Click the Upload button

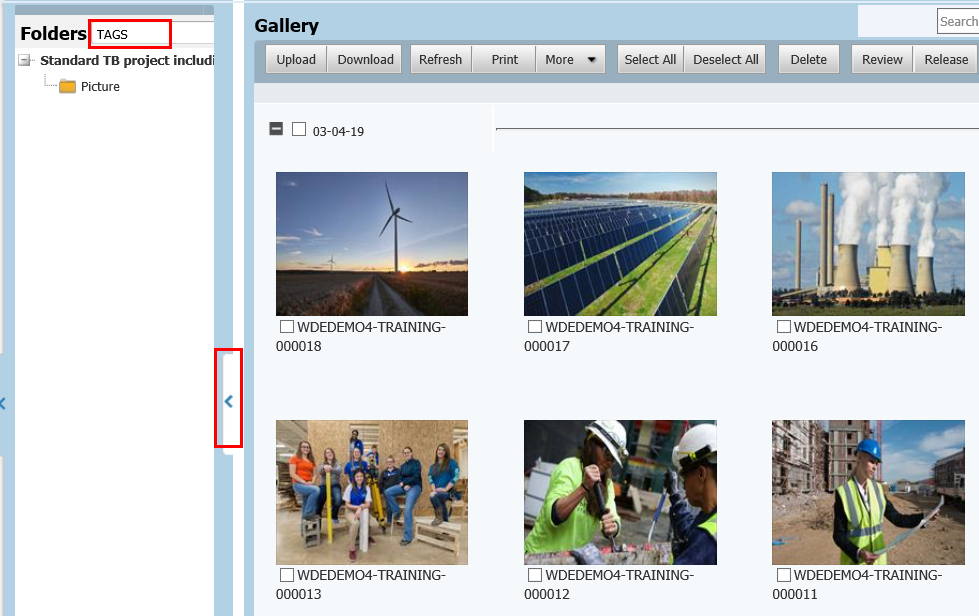click(x=295, y=59)
